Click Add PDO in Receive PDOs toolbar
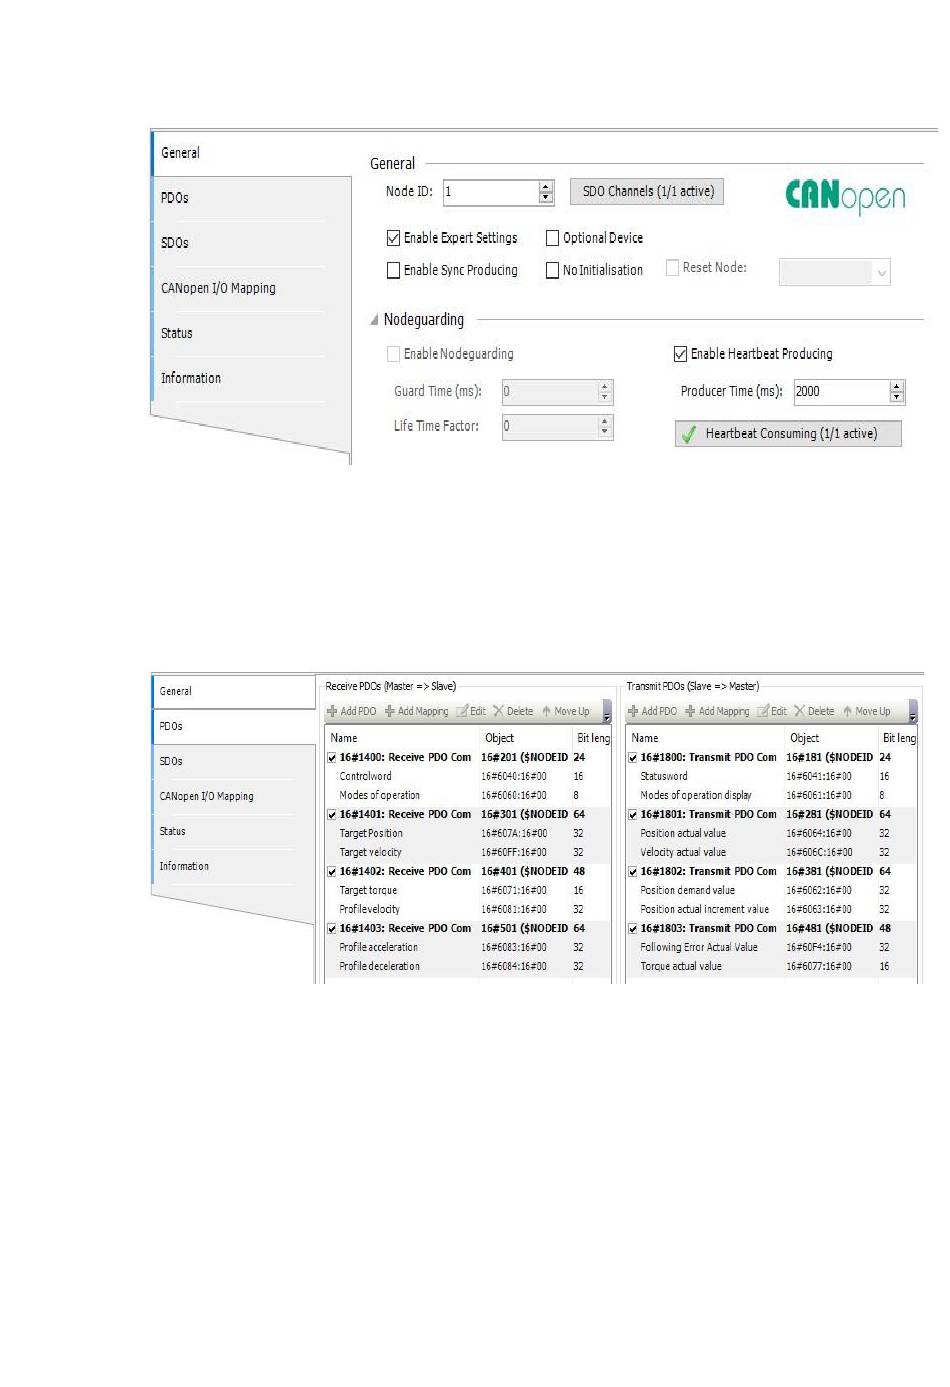The height and width of the screenshot is (1387, 950). coord(352,712)
